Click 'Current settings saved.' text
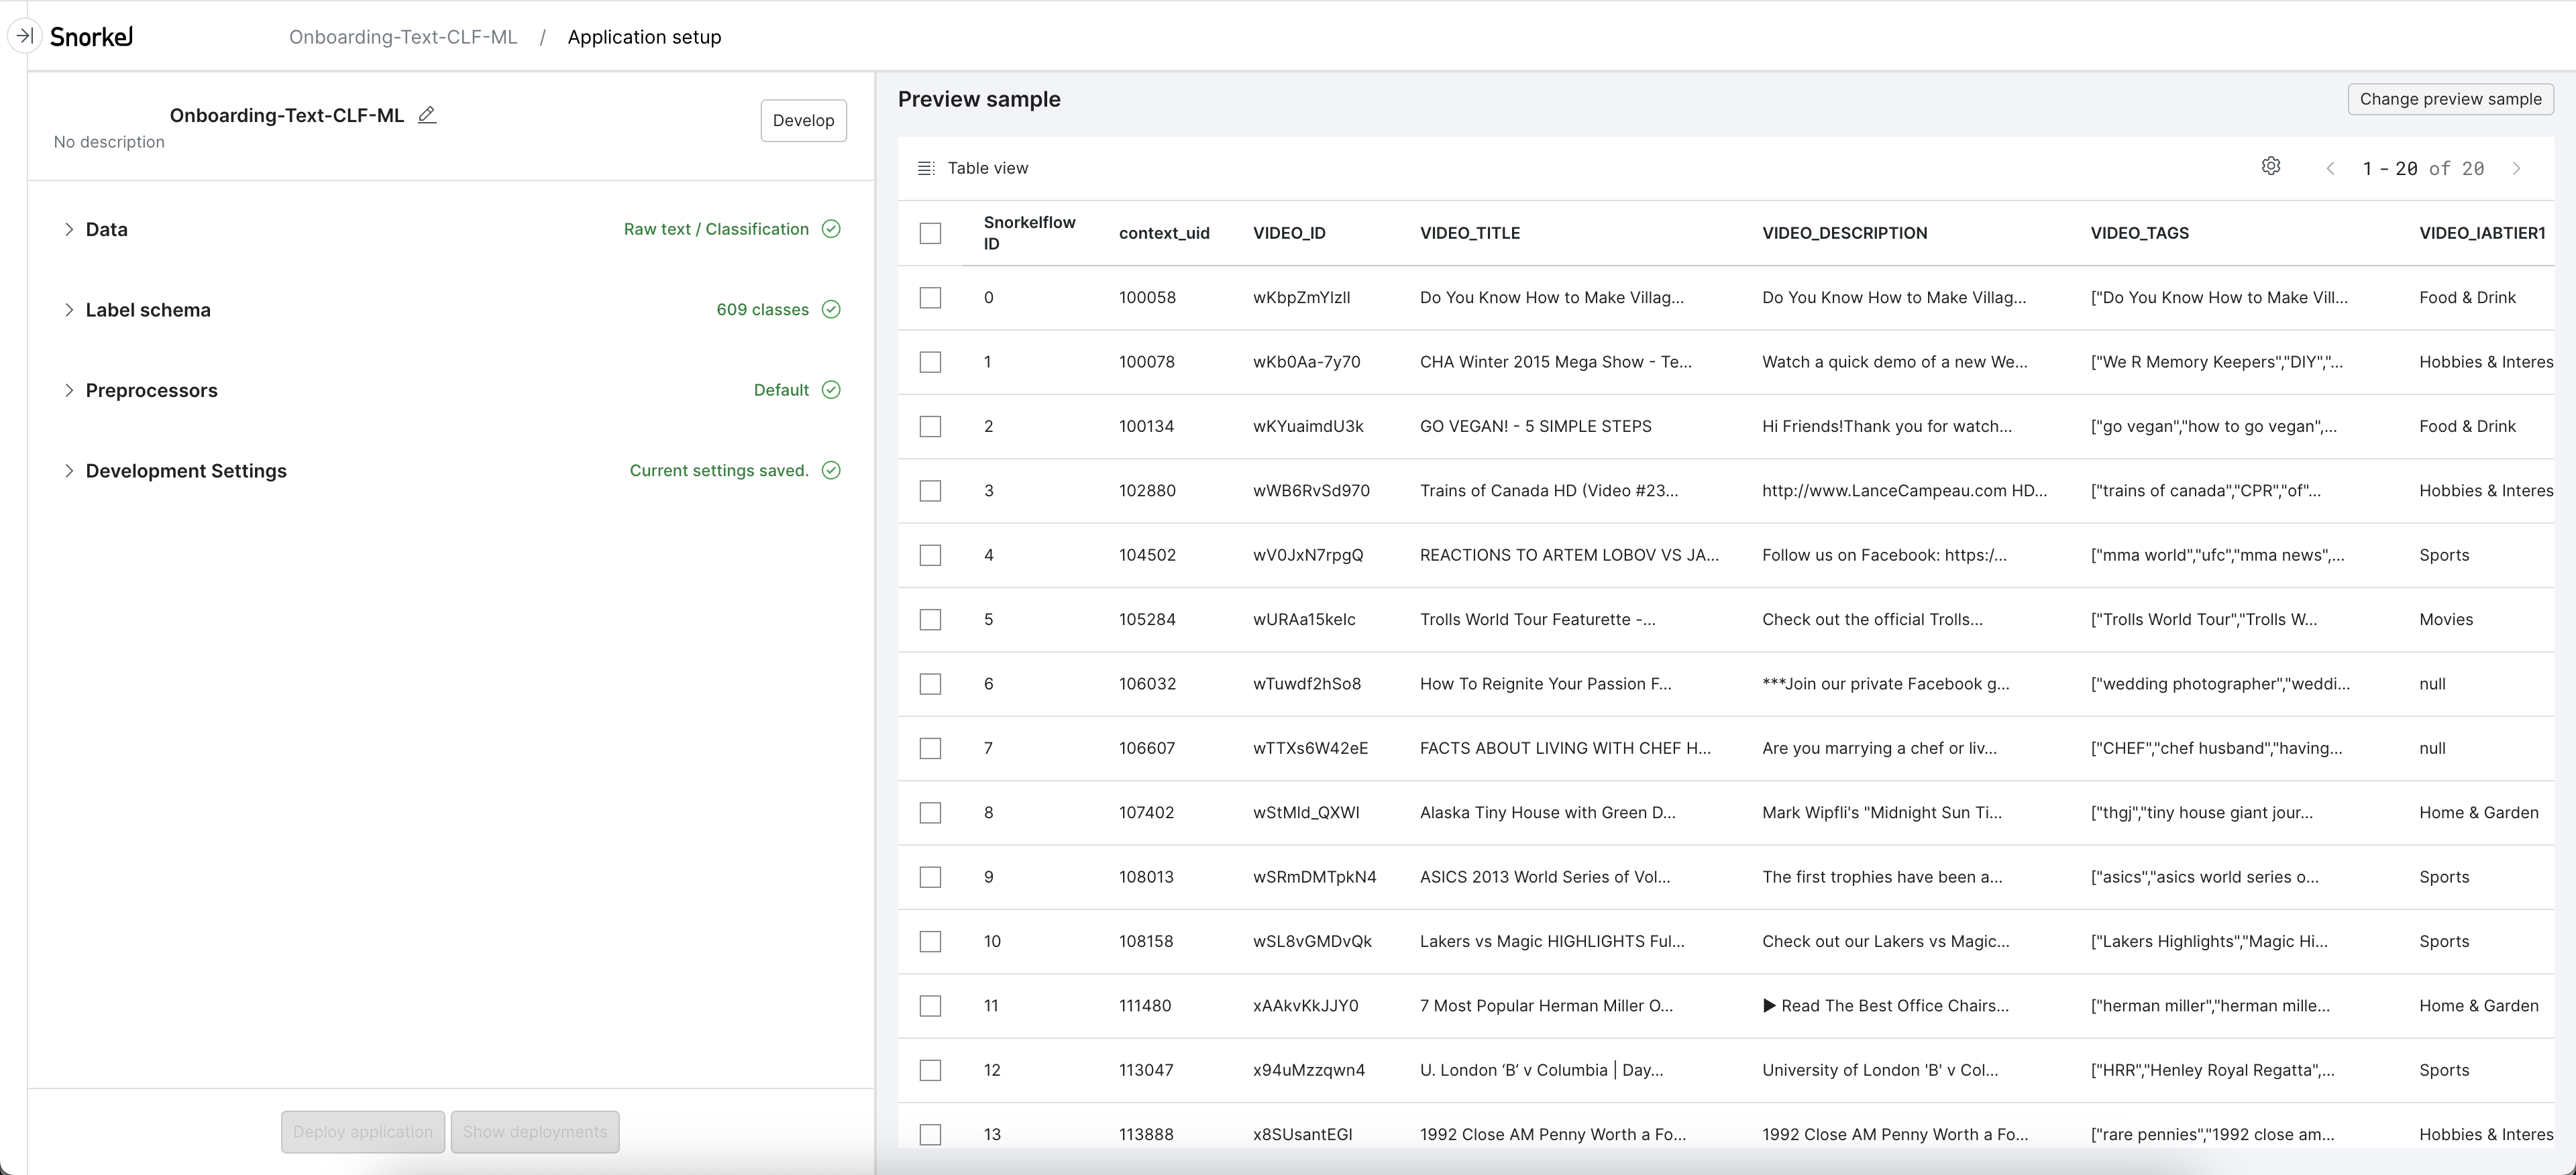 point(718,470)
